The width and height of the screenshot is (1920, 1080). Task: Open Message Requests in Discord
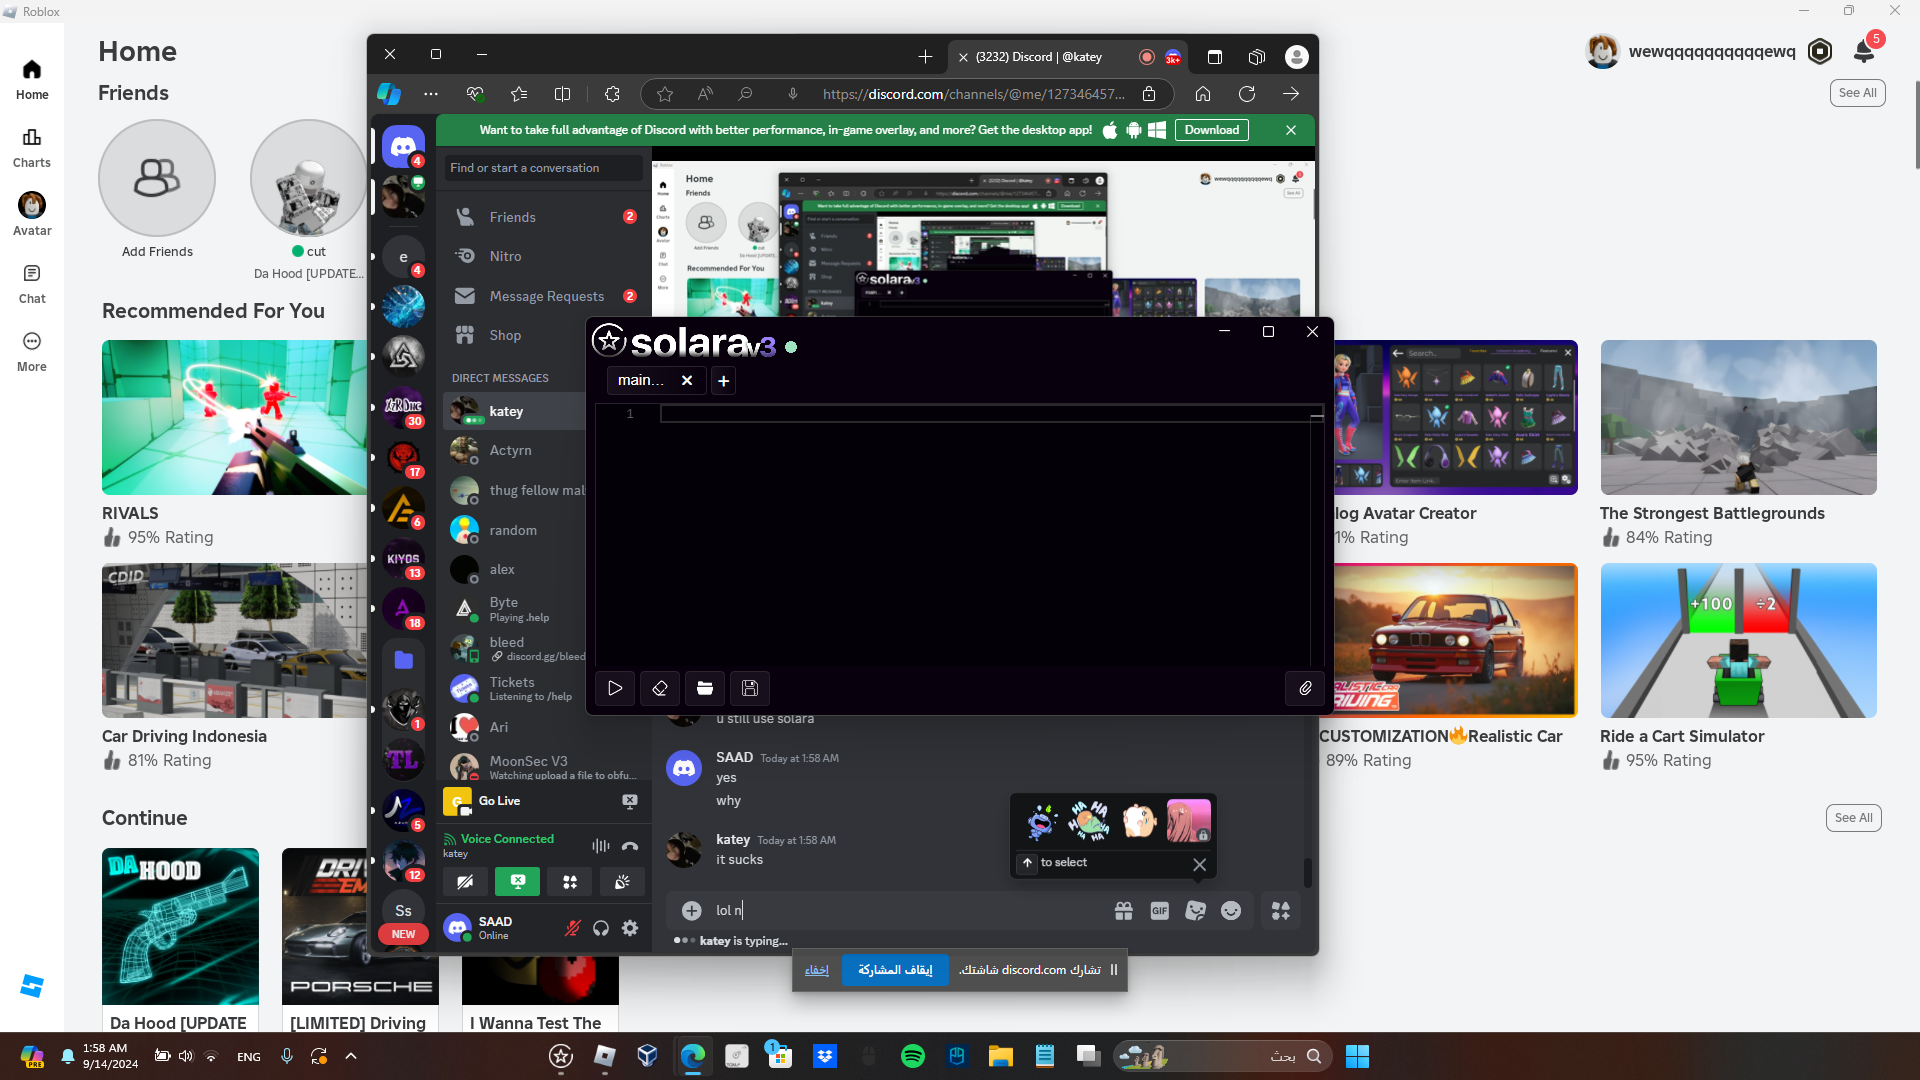544,296
